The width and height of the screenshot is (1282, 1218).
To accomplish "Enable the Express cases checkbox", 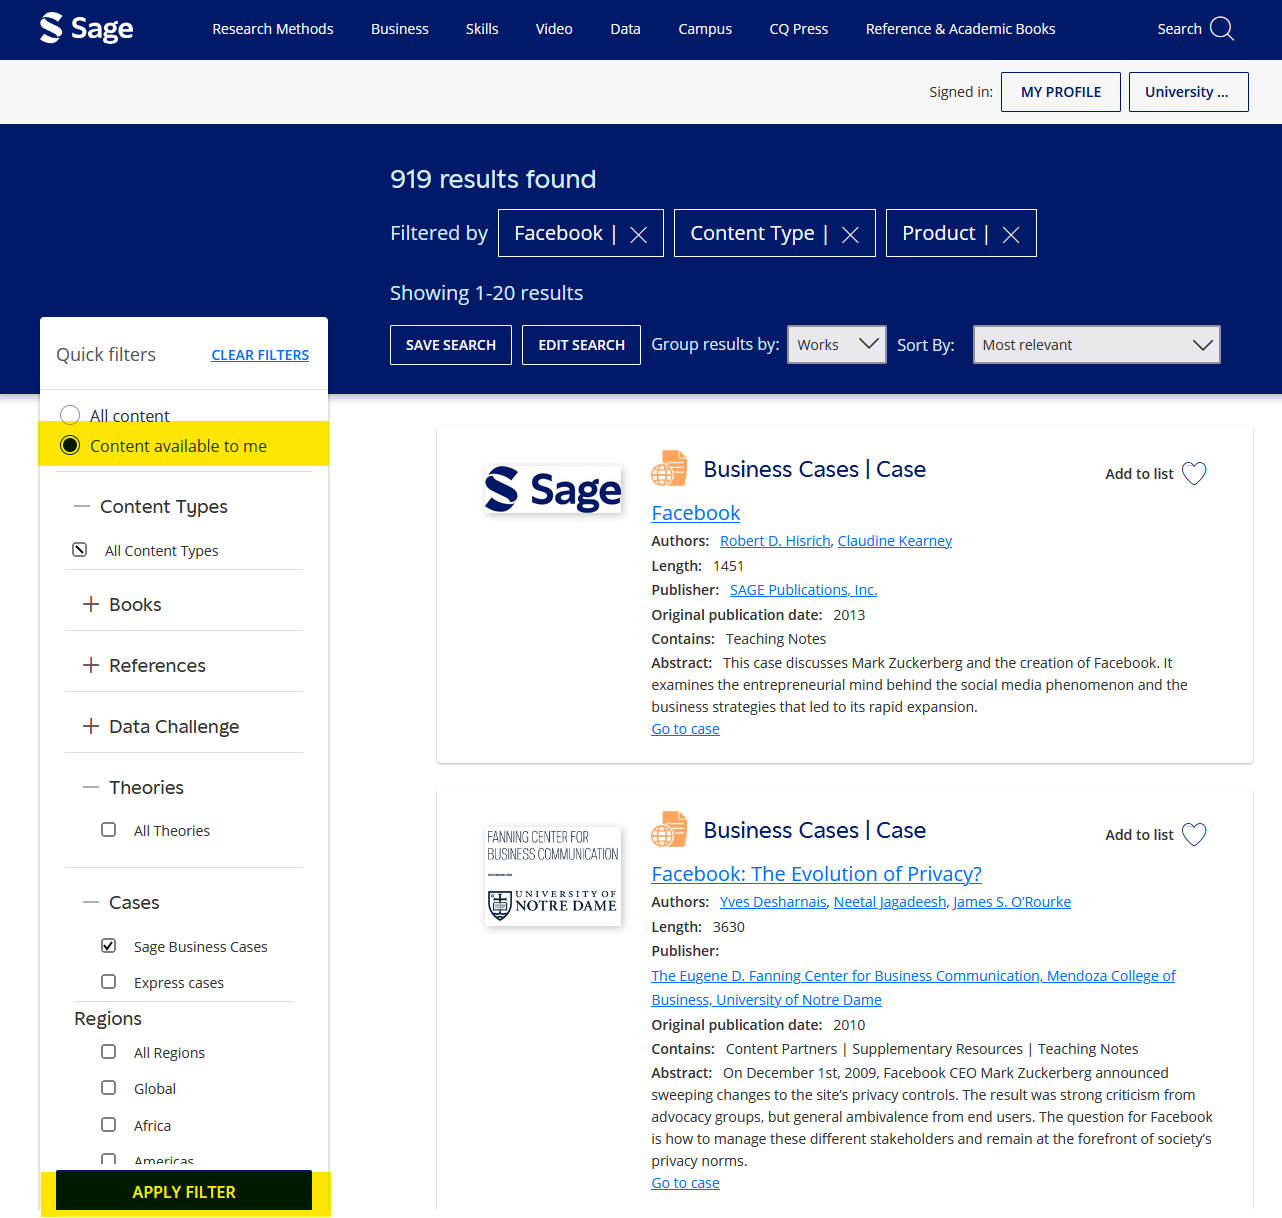I will pos(108,981).
